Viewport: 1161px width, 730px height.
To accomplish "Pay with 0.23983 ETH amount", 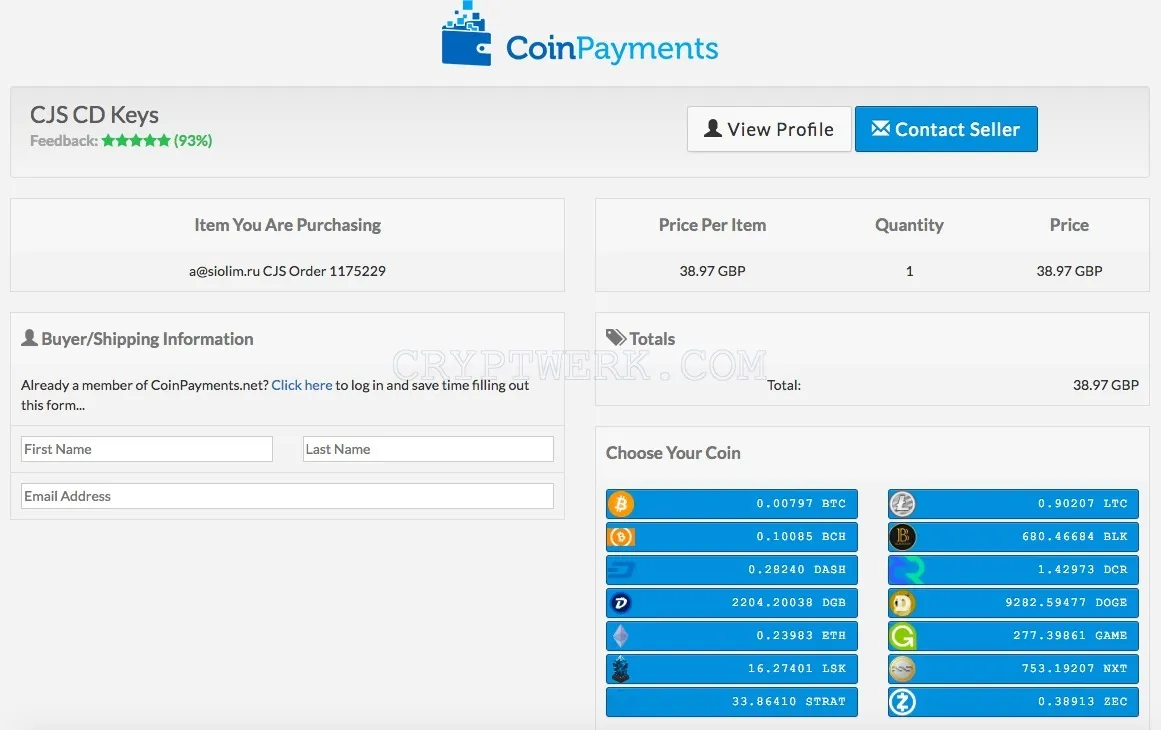I will pyautogui.click(x=732, y=635).
